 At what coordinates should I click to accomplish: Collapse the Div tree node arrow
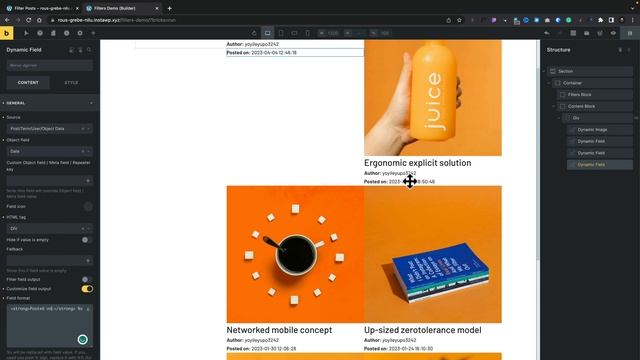559,118
